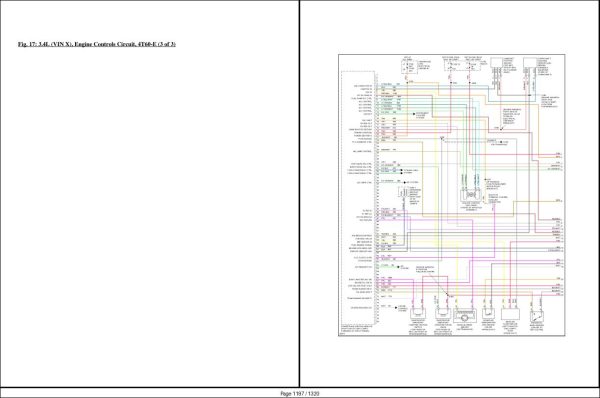The width and height of the screenshot is (600, 398).
Task: Click the blank area below the Fig. 17 title
Action: (149, 214)
